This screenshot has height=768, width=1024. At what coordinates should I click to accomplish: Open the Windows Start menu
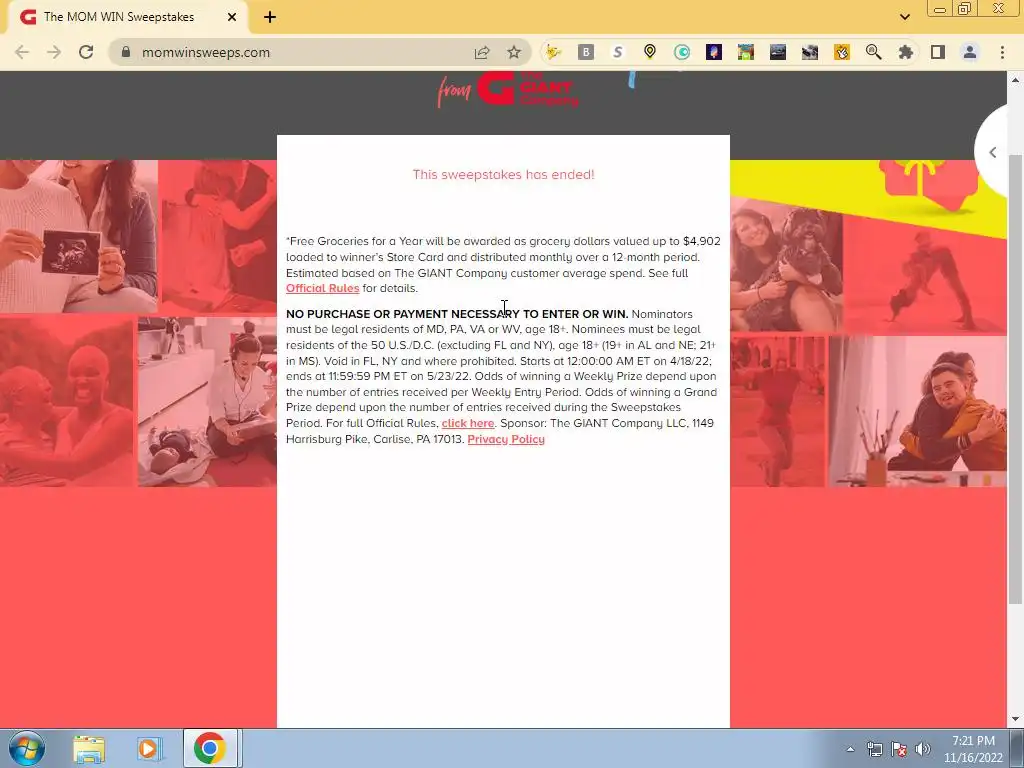click(27, 748)
